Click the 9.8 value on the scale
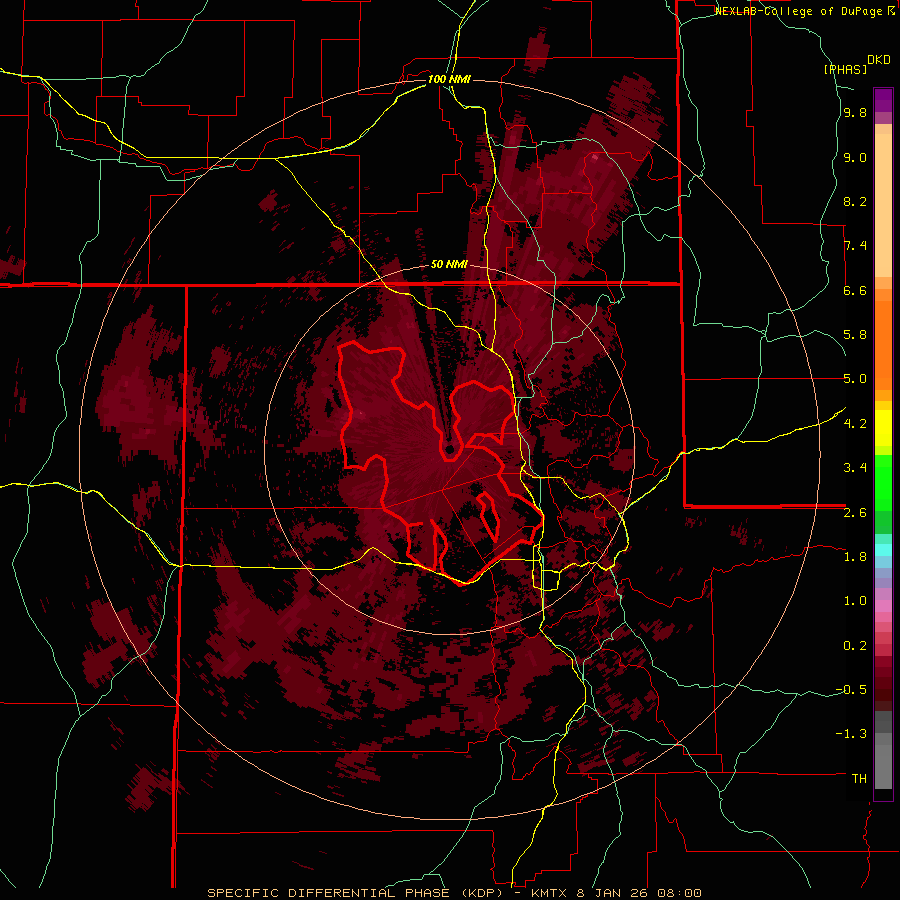Screen dimensions: 900x900 click(855, 113)
